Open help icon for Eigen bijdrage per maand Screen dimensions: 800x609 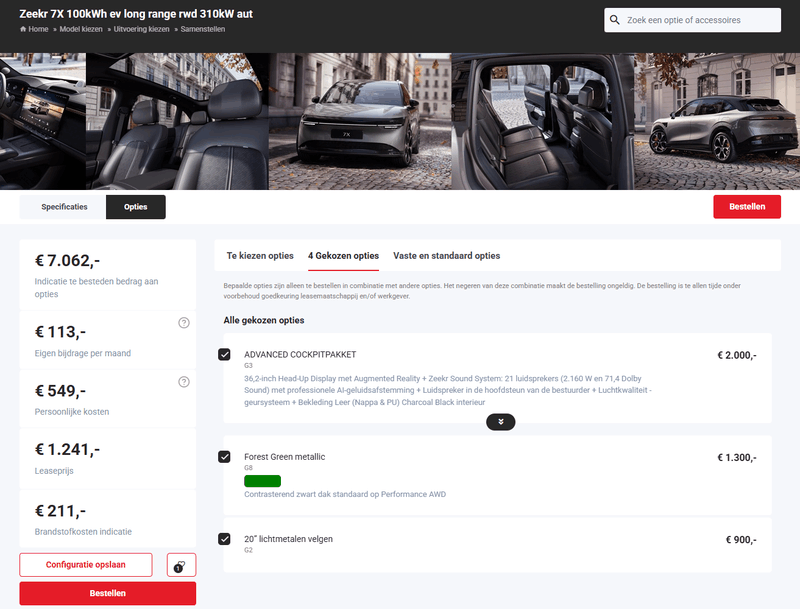184,323
